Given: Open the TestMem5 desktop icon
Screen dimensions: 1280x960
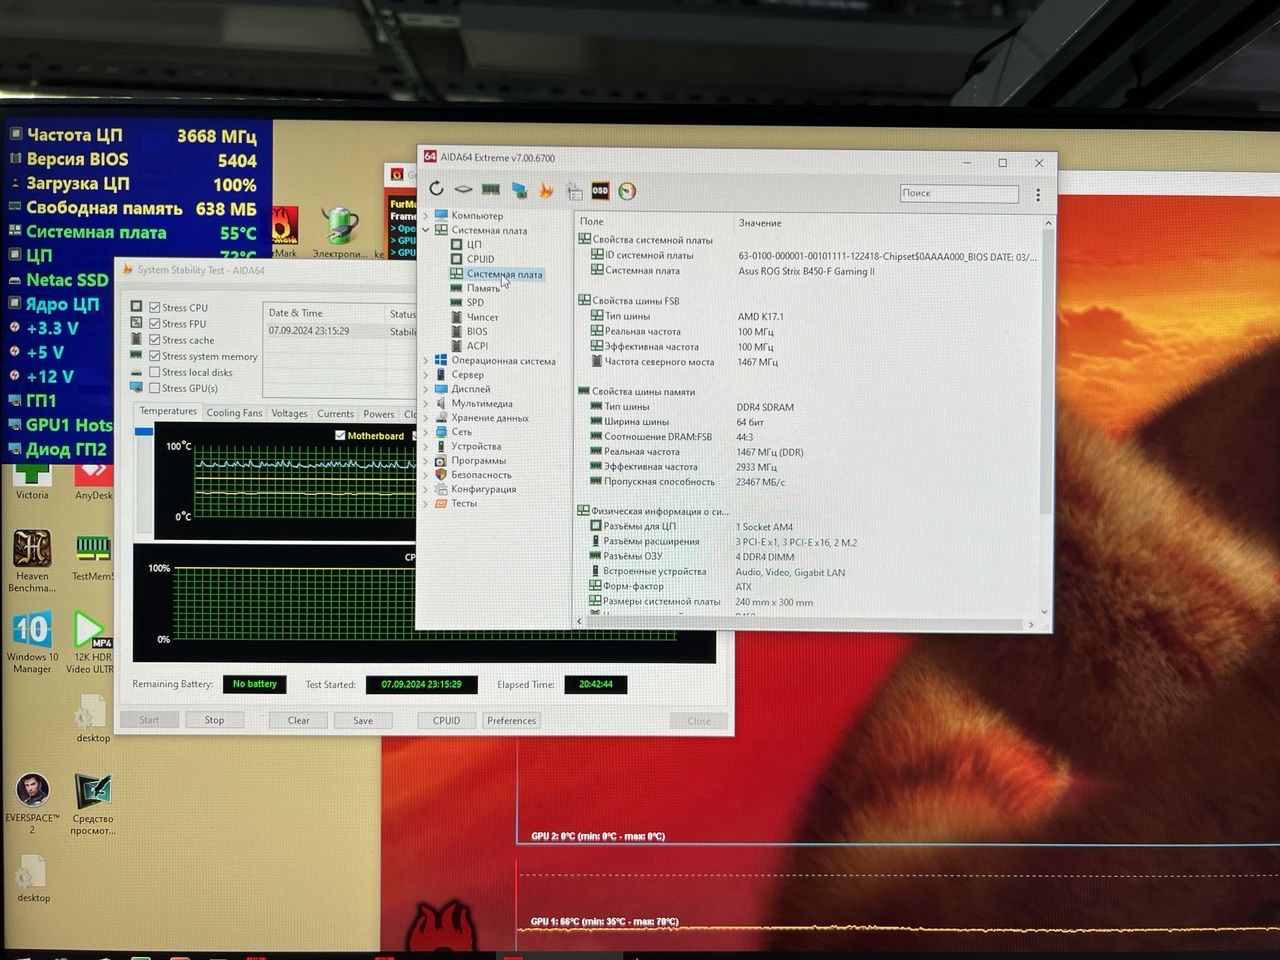Looking at the screenshot, I should 92,556.
